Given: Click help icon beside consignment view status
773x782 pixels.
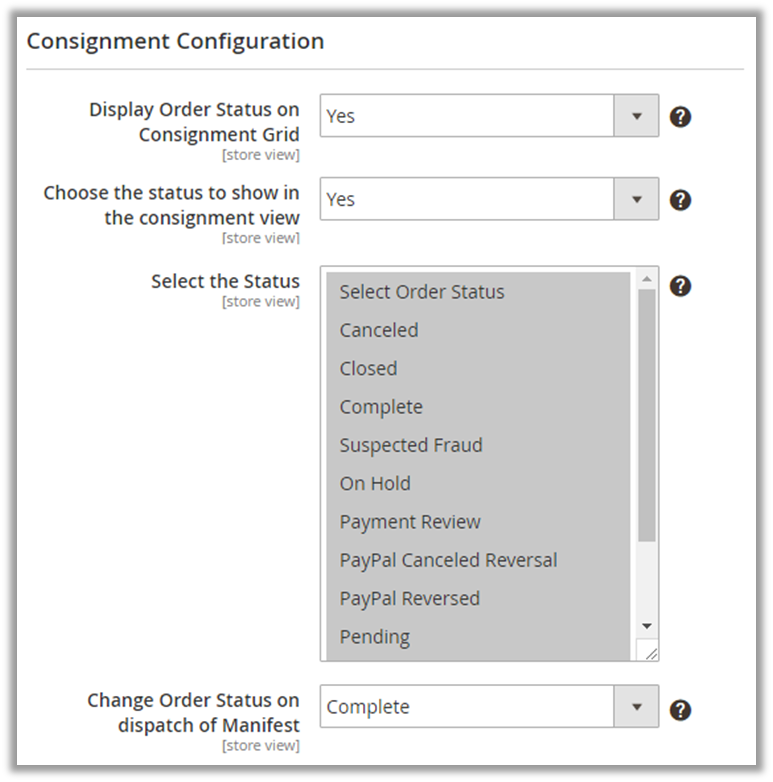Looking at the screenshot, I should coord(680,200).
